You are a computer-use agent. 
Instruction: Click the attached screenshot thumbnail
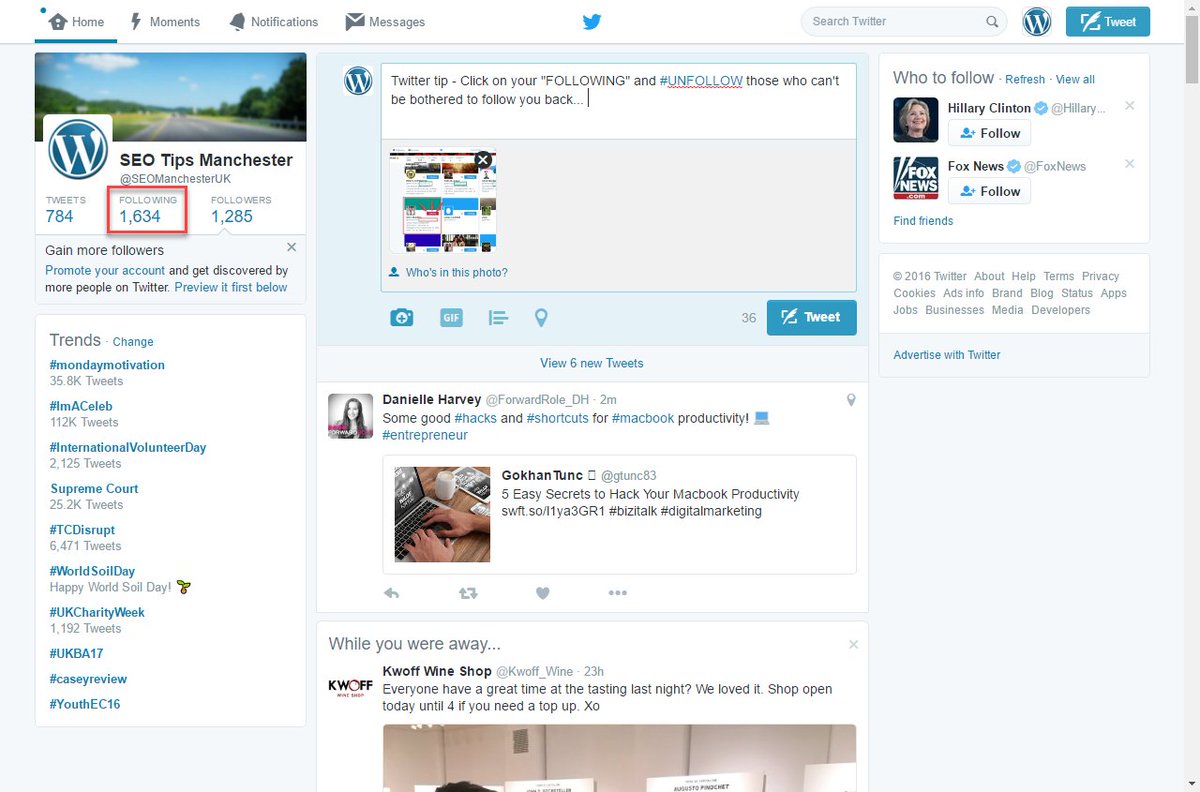442,200
